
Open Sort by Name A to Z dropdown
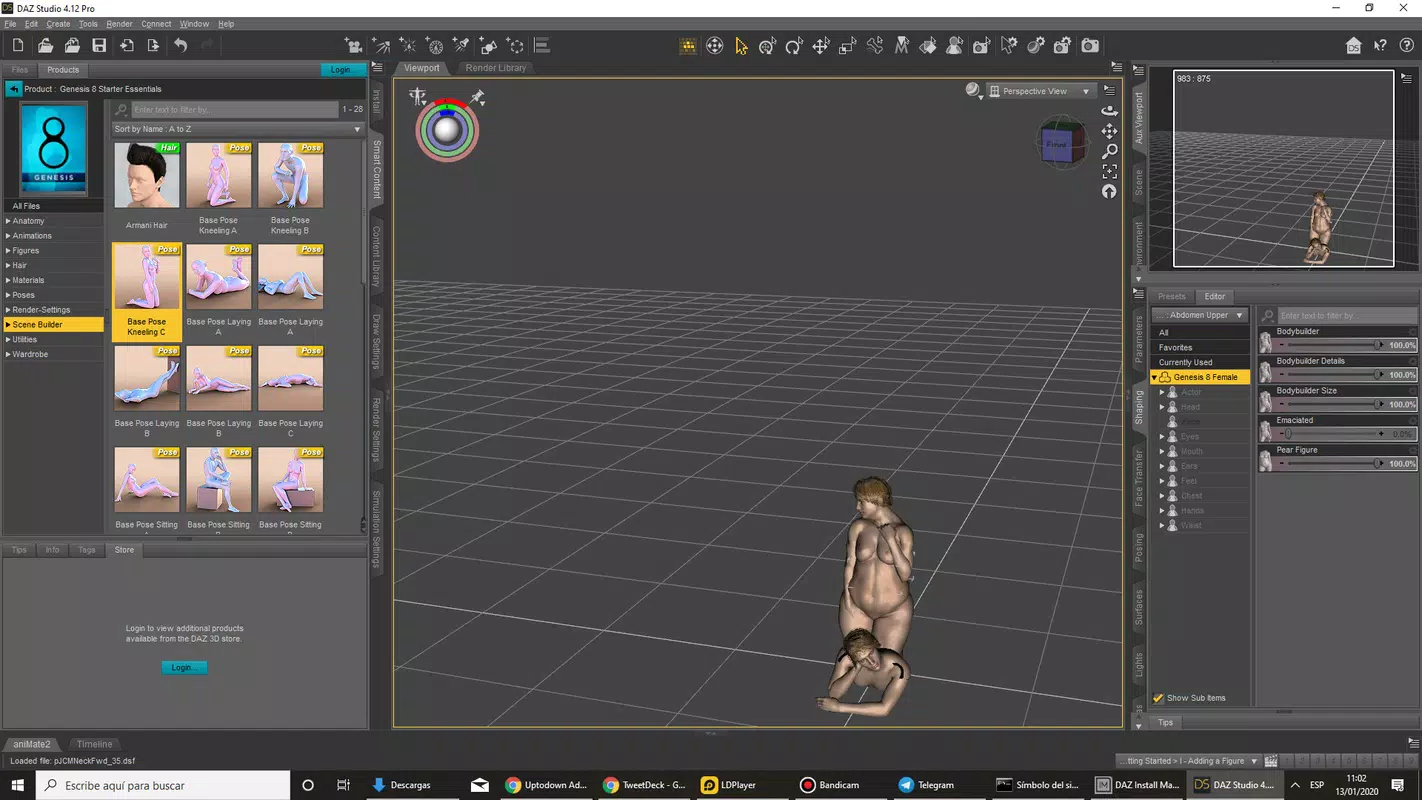coord(238,129)
